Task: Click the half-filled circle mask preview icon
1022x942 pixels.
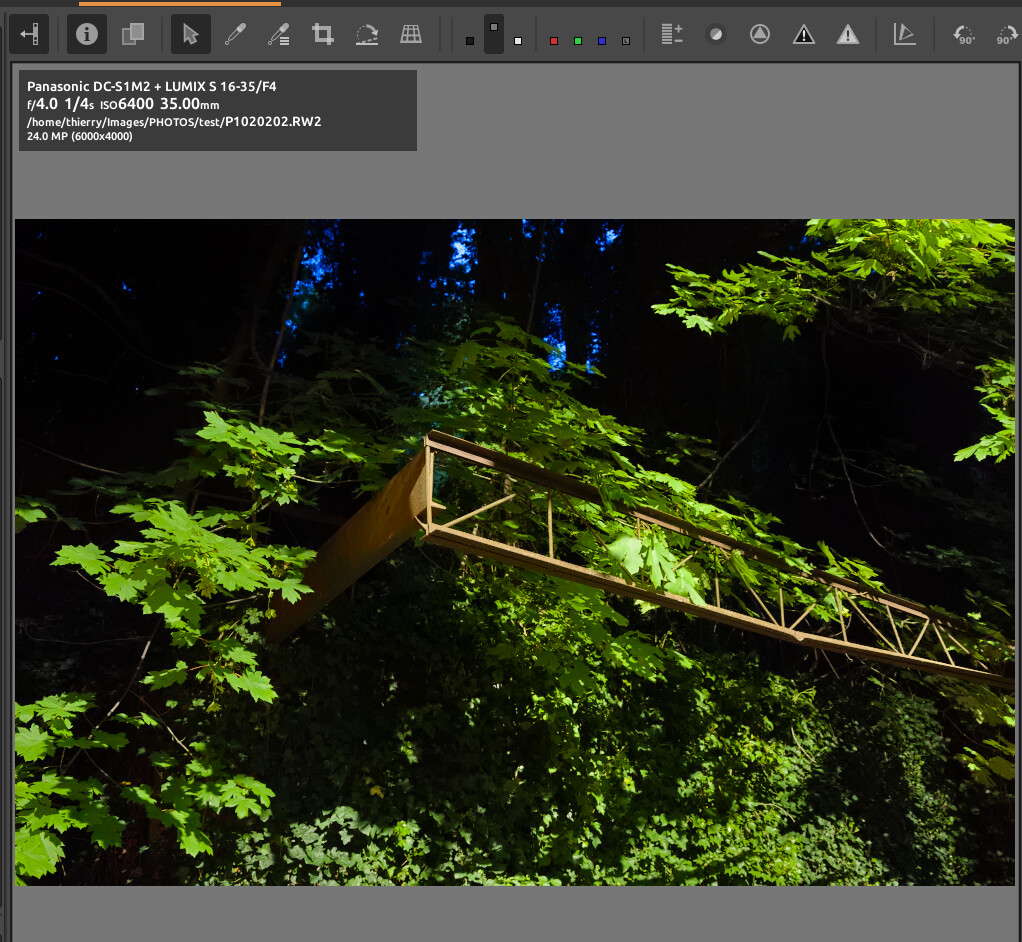Action: 716,35
